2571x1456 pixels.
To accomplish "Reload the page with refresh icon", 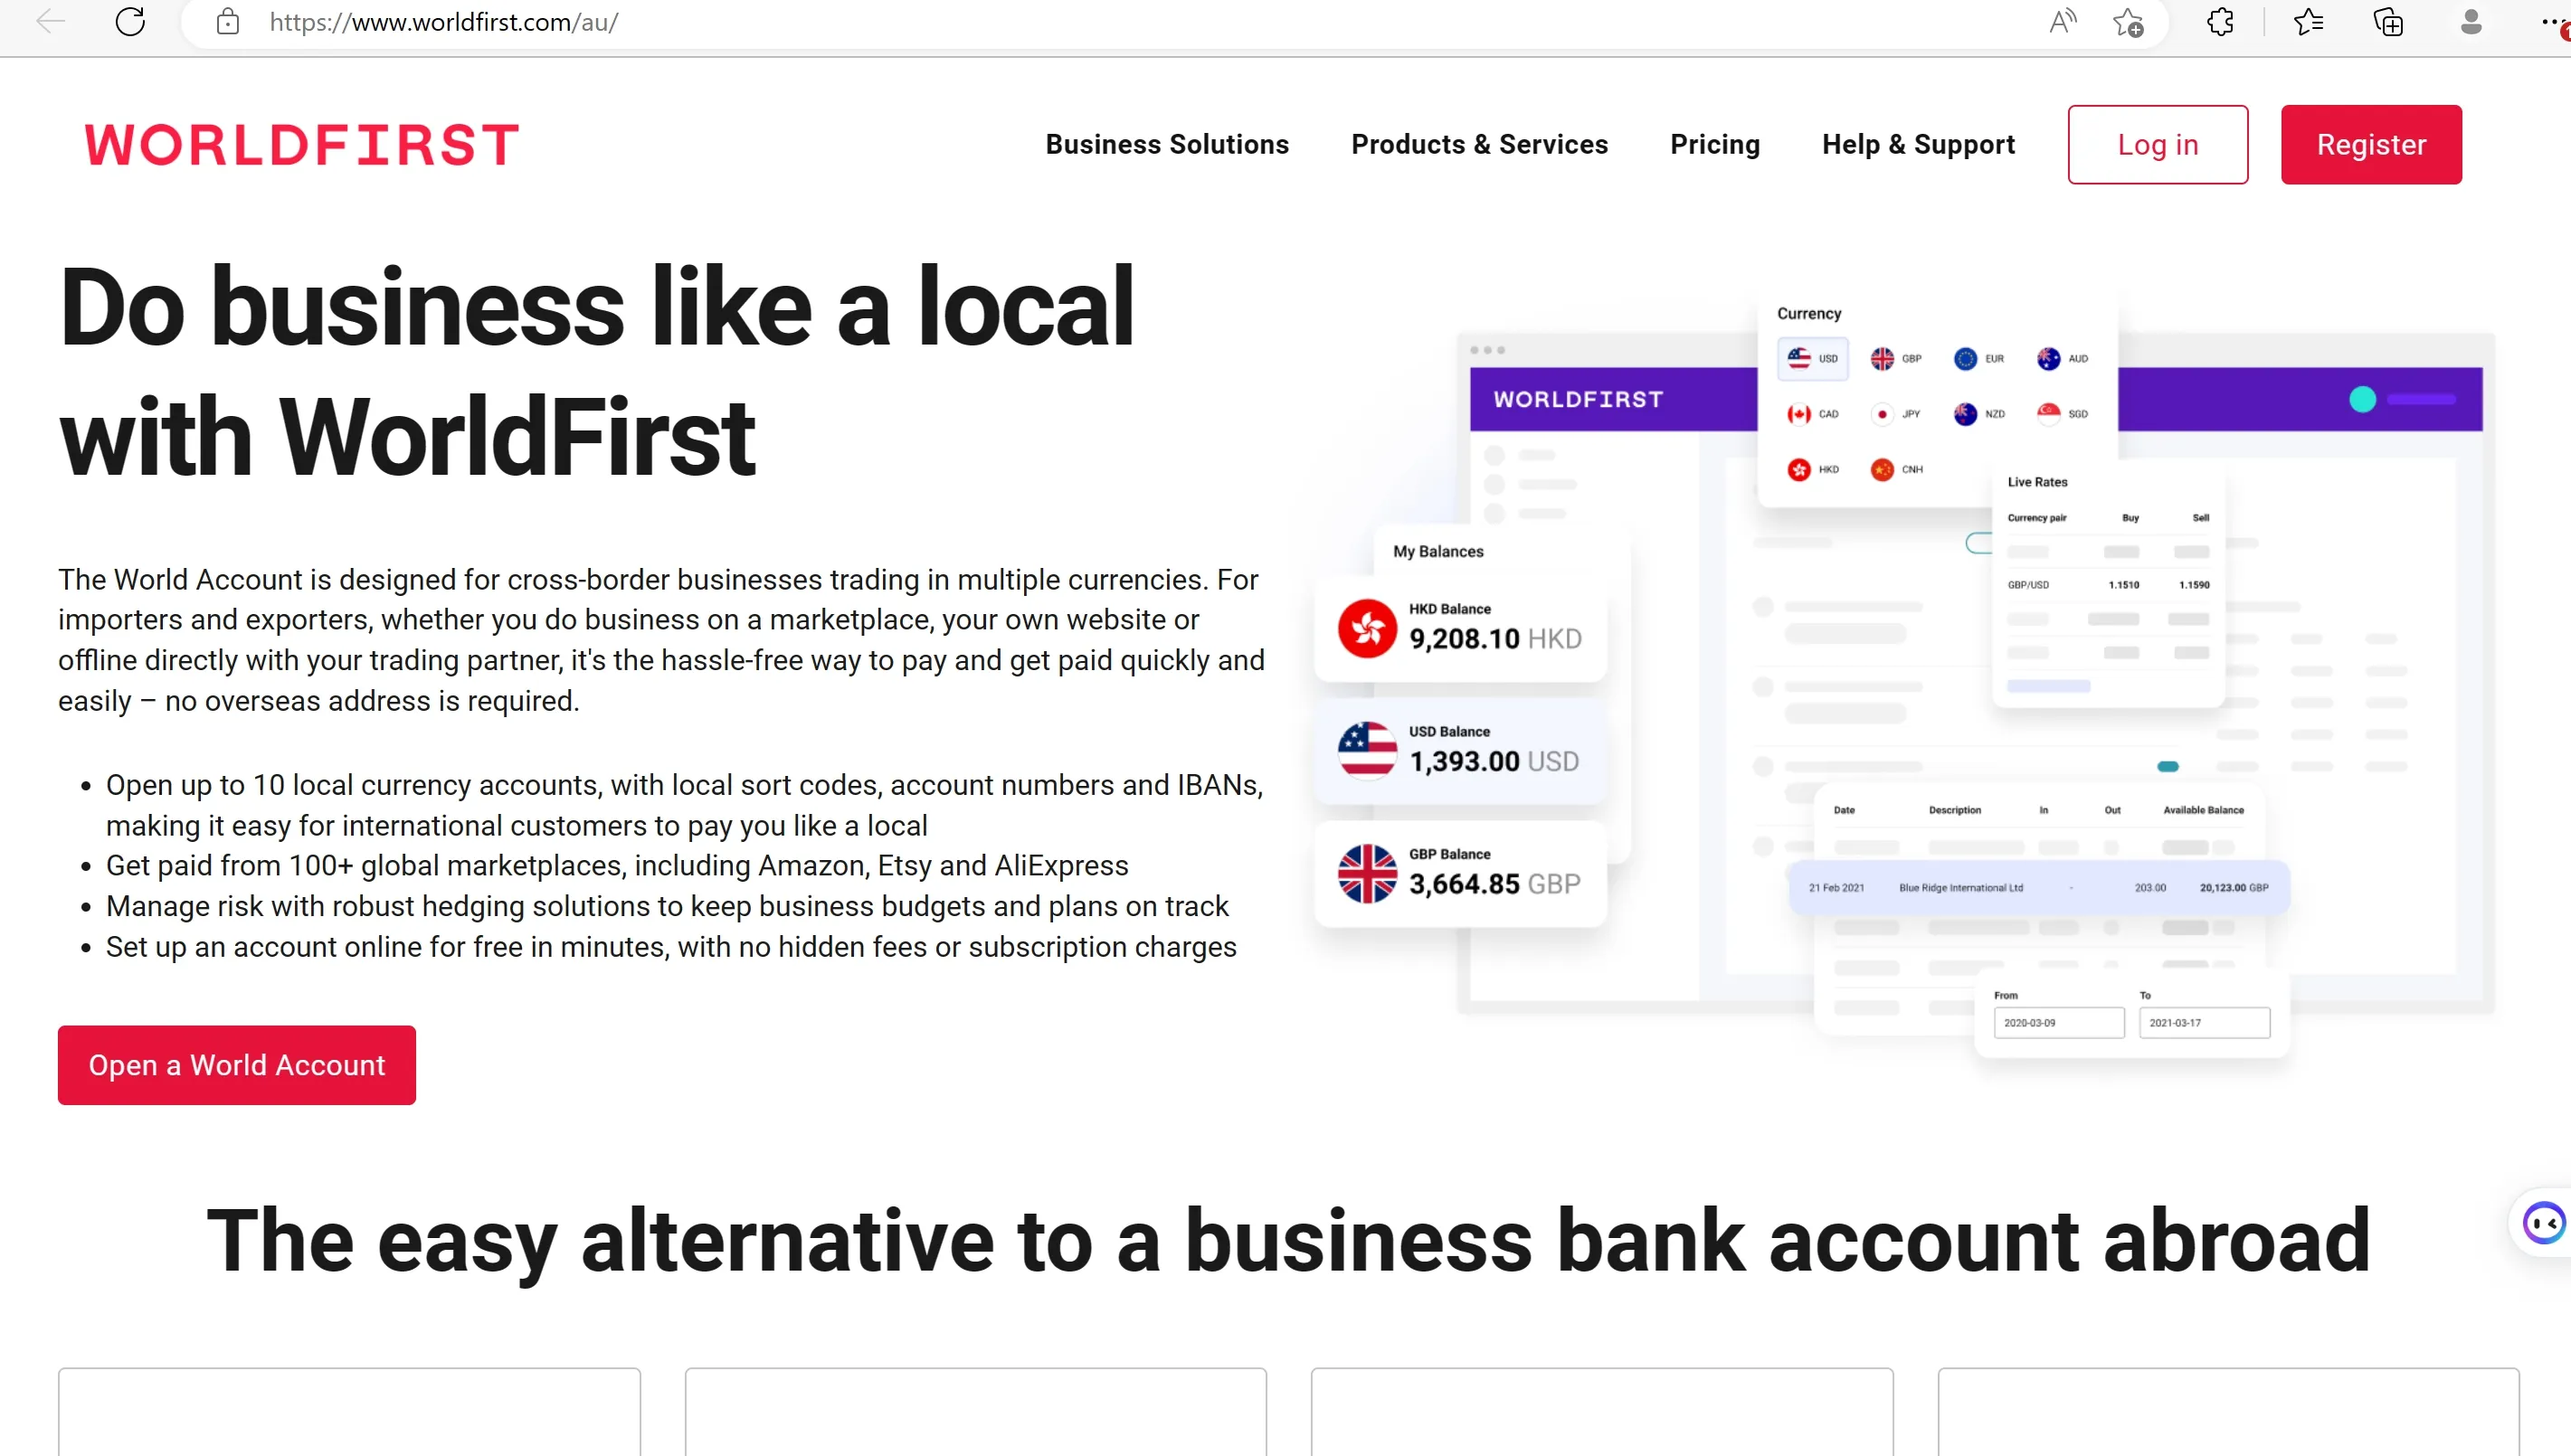I will (x=130, y=21).
